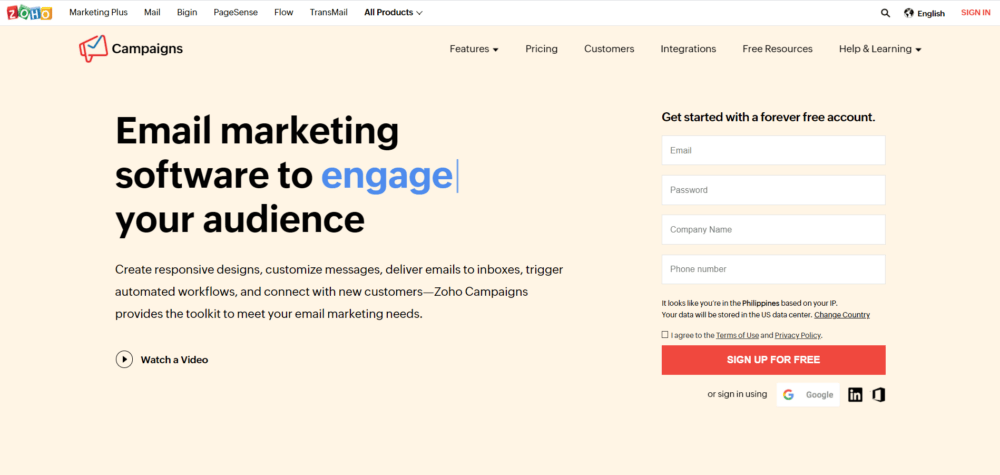Click the Change Country link
The height and width of the screenshot is (475, 1000).
tap(842, 315)
